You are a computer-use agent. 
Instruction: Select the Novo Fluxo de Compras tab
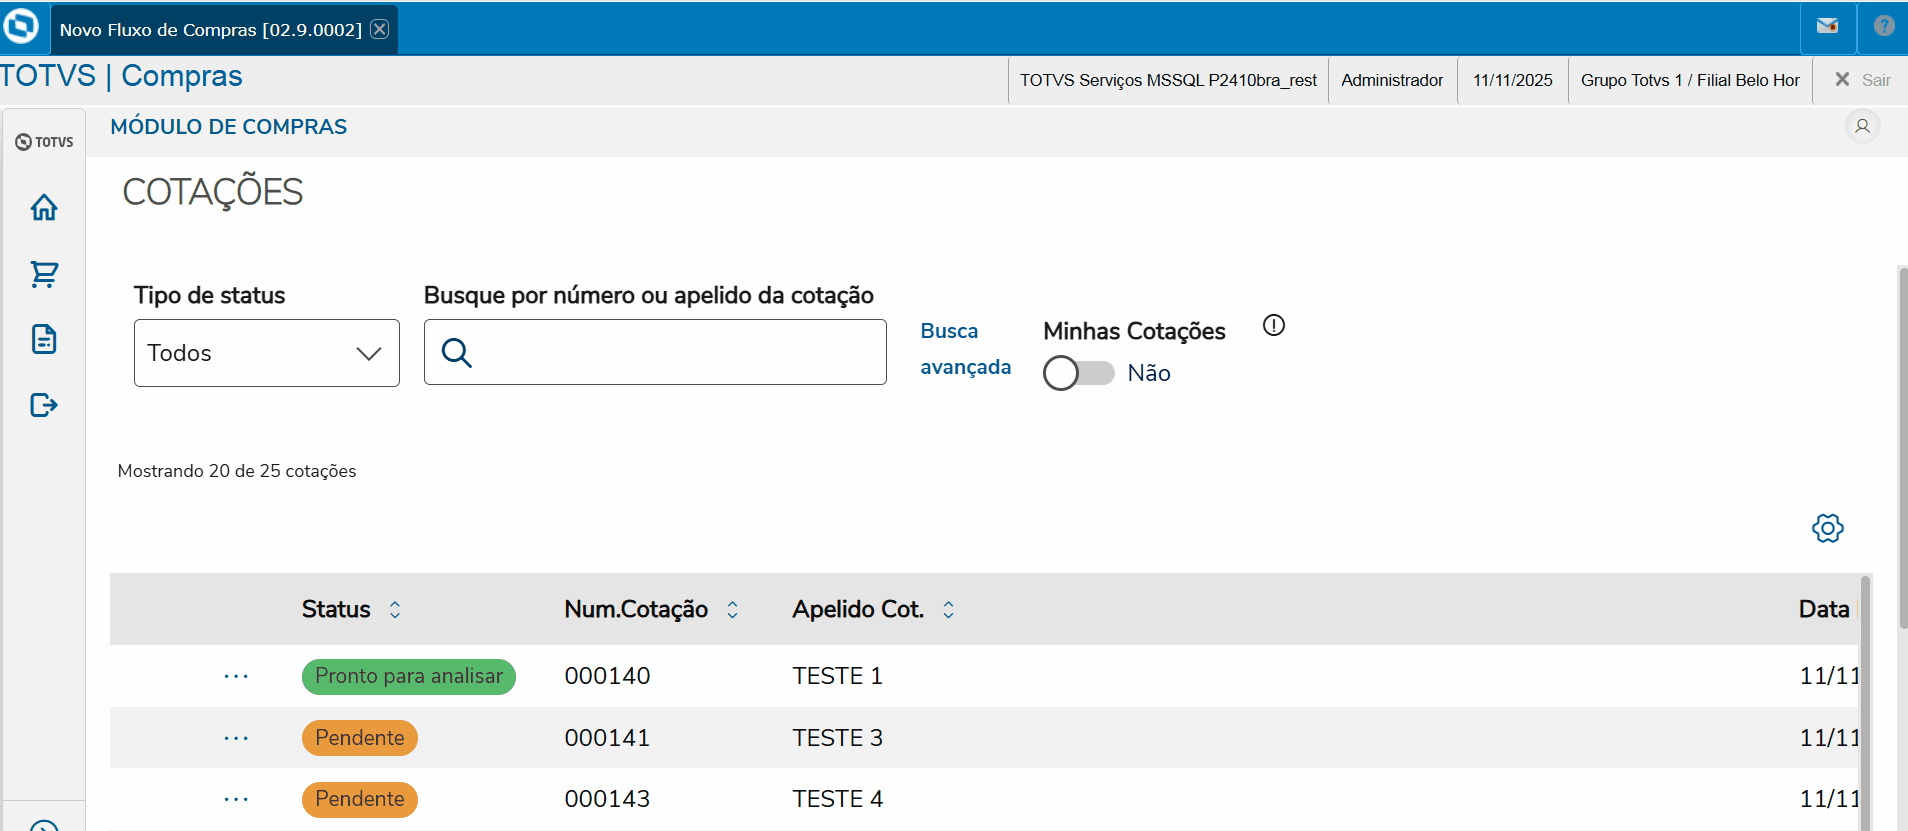pos(210,30)
